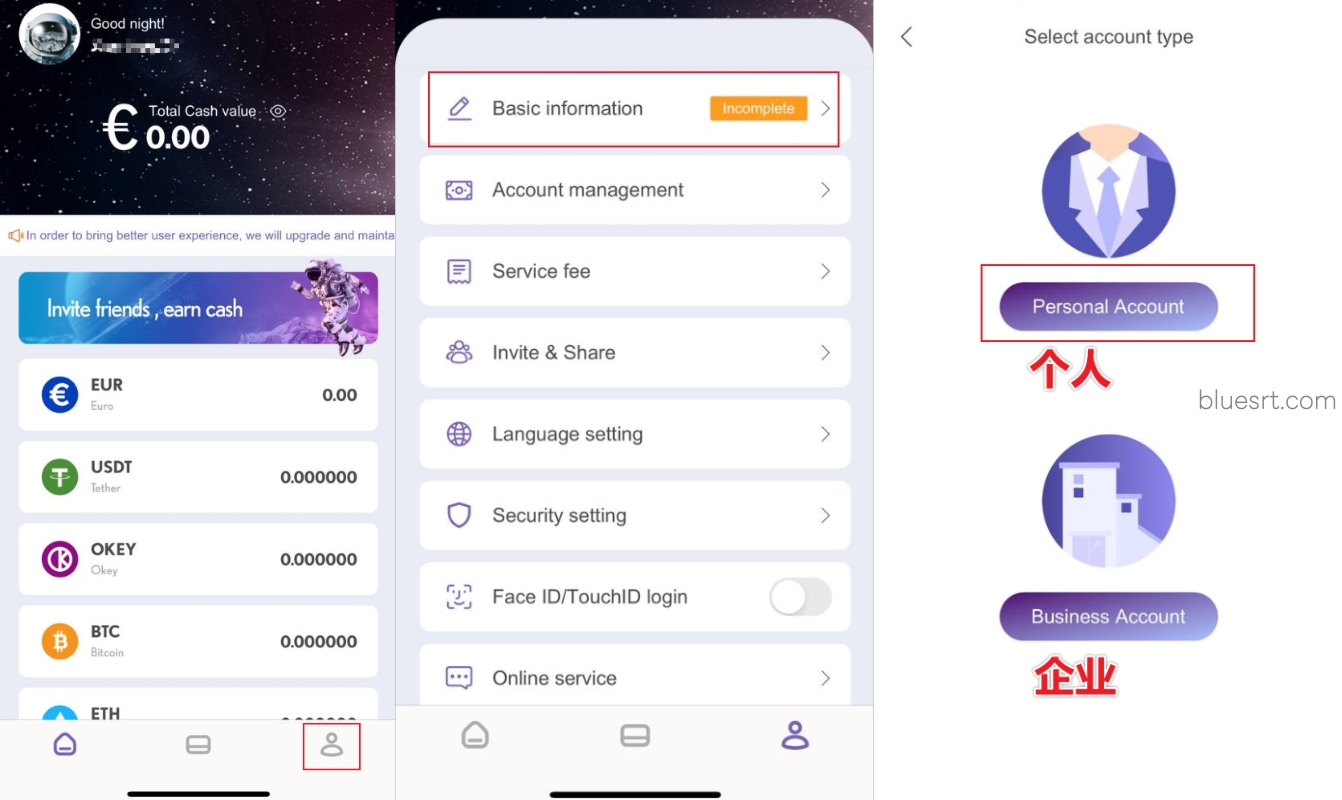This screenshot has height=800, width=1342.
Task: Go back from Select account type
Action: (x=906, y=37)
